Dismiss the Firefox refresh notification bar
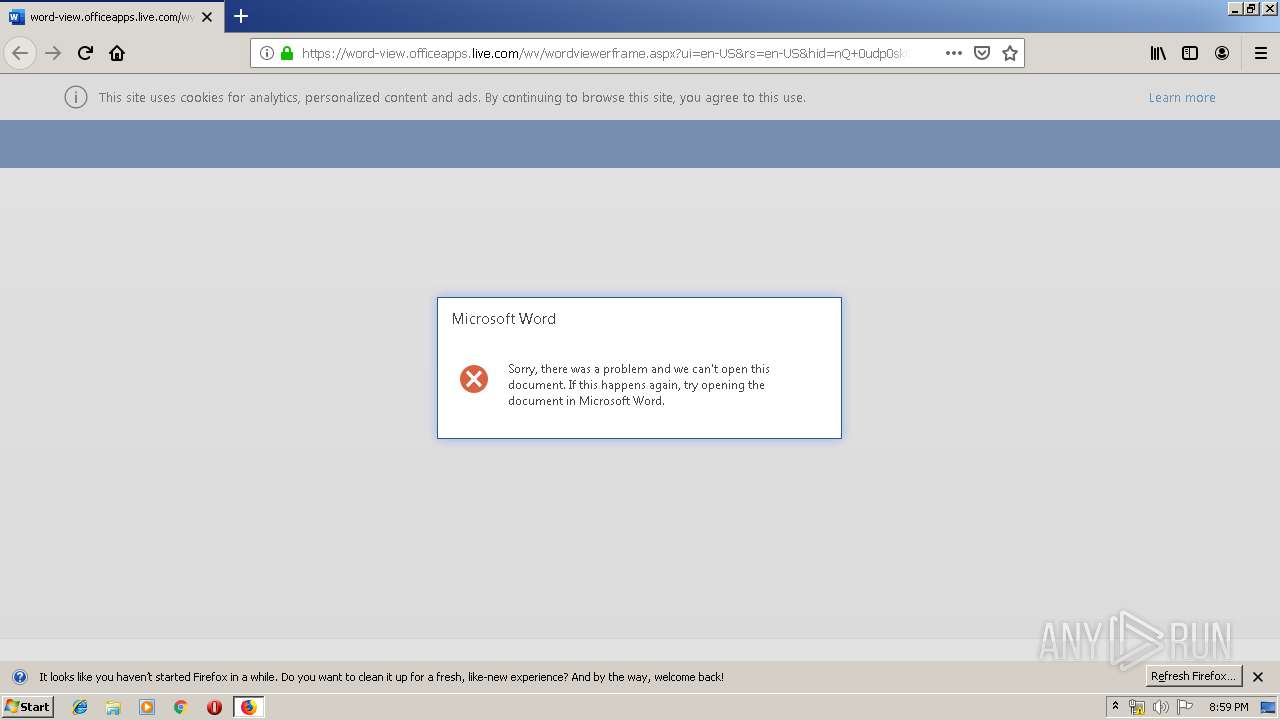 pos(1259,677)
